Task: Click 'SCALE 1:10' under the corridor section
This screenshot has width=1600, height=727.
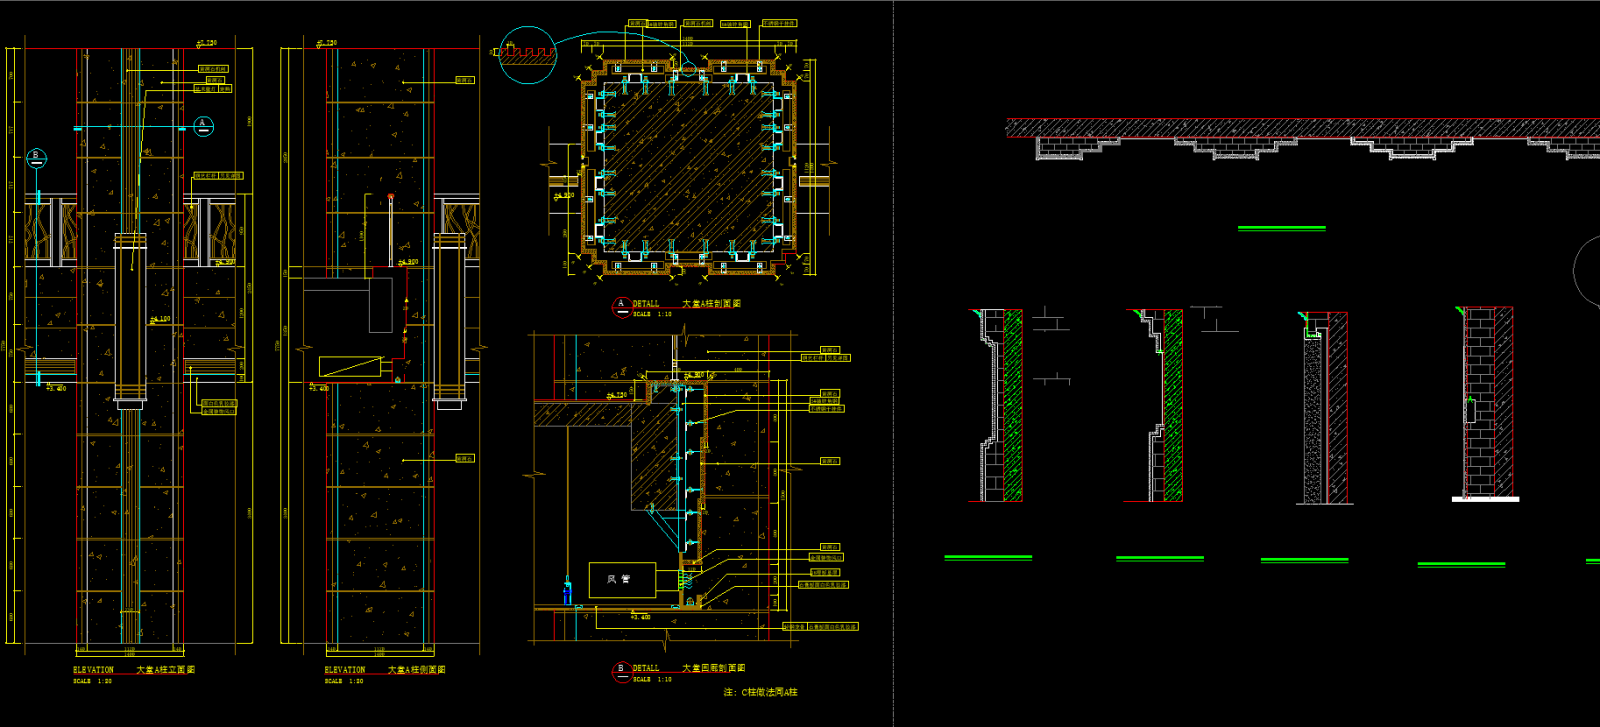Action: [x=652, y=679]
